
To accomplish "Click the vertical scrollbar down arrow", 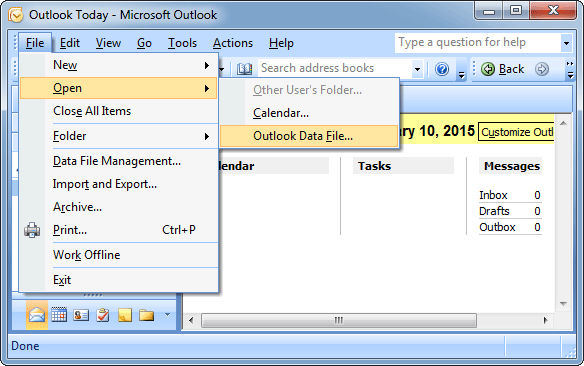I will coord(563,304).
